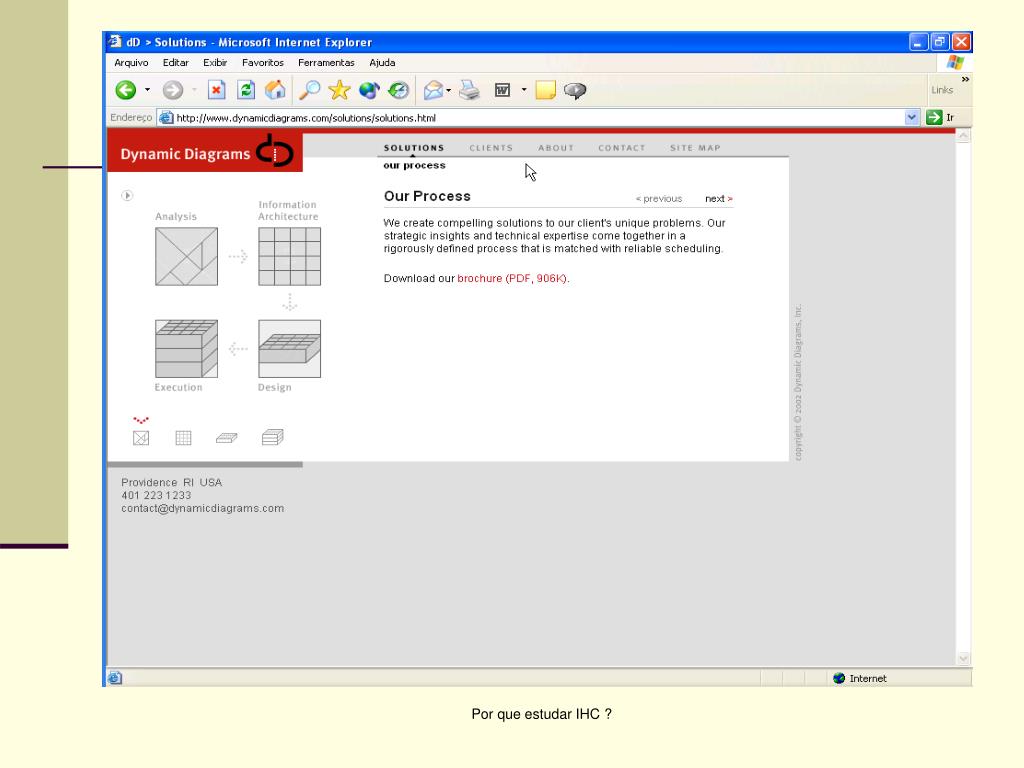Screen dimensions: 1024x768
Task: Click the small play arrow circle icon
Action: click(x=127, y=195)
